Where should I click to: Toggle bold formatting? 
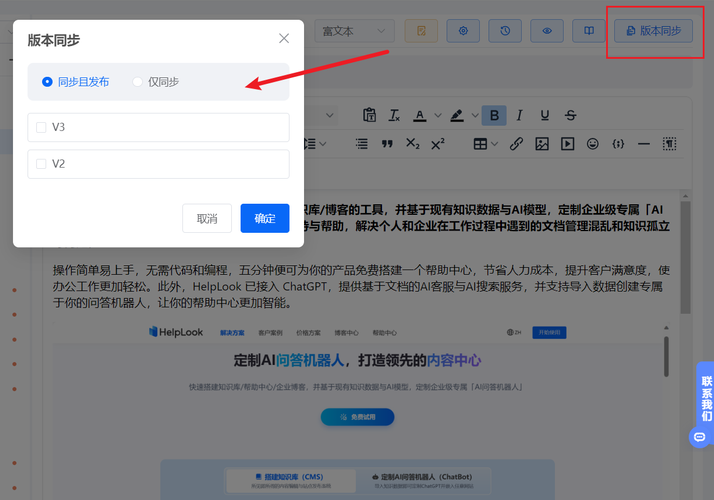pyautogui.click(x=494, y=115)
